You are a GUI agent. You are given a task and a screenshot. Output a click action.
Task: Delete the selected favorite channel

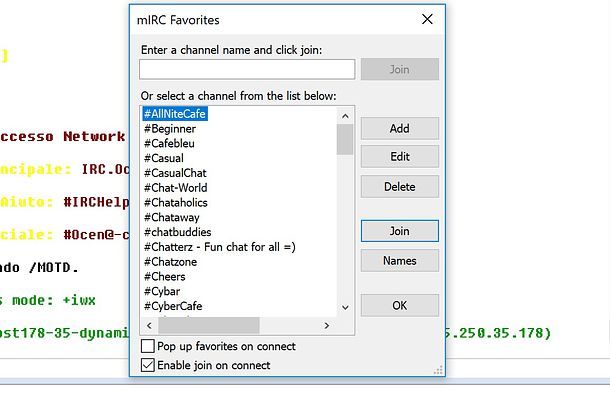point(400,187)
